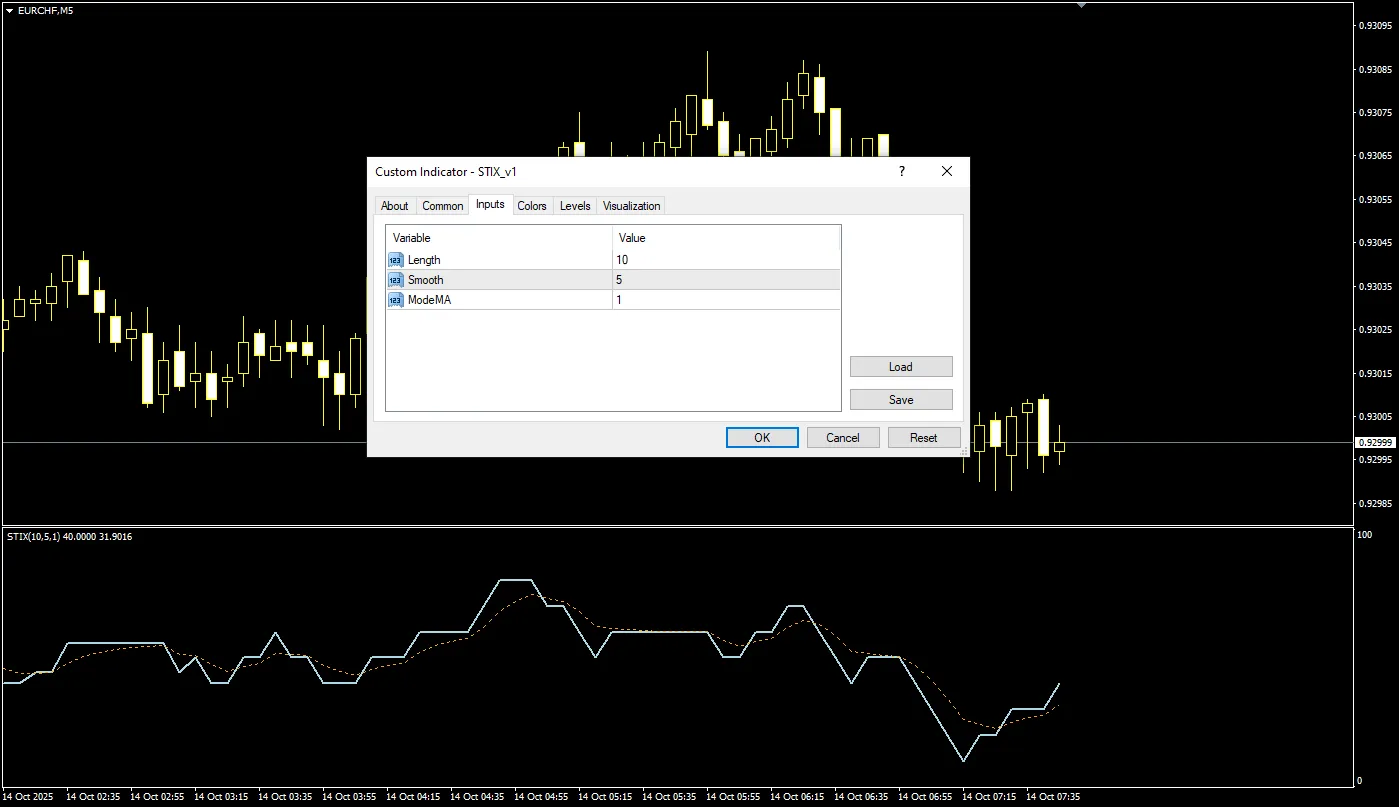Viewport: 1399px width, 807px height.
Task: Select the Length value field showing 10
Action: click(x=725, y=260)
